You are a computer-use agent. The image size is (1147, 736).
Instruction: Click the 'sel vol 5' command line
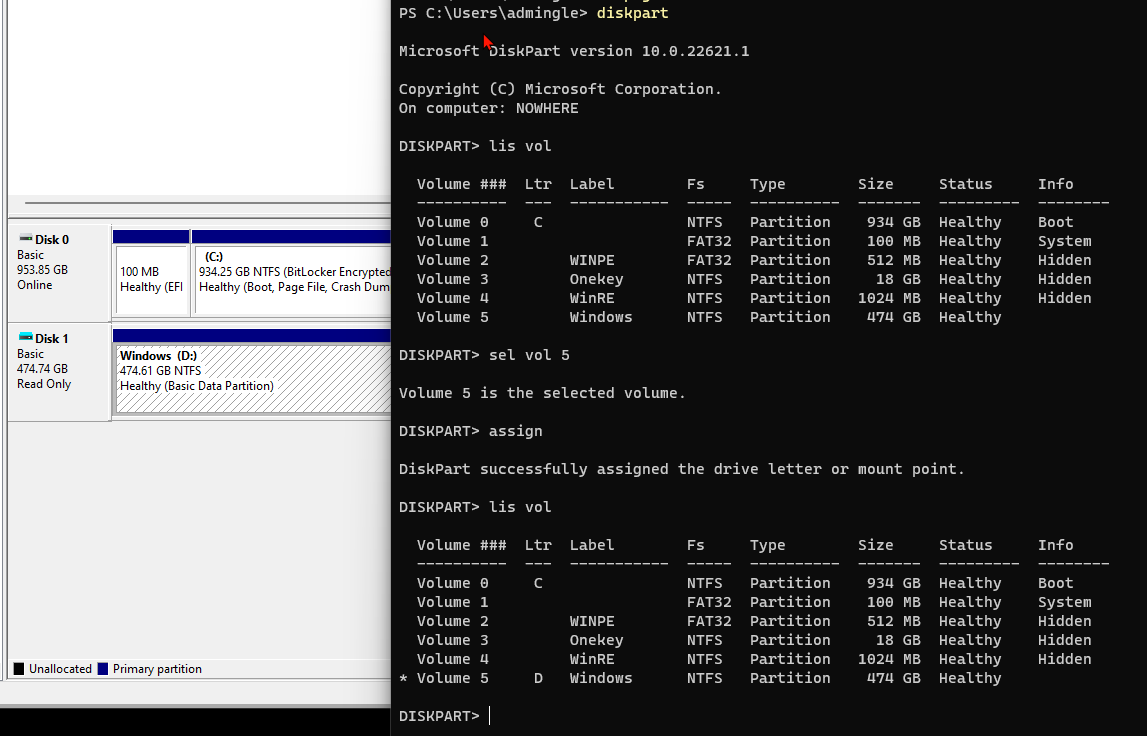click(484, 356)
